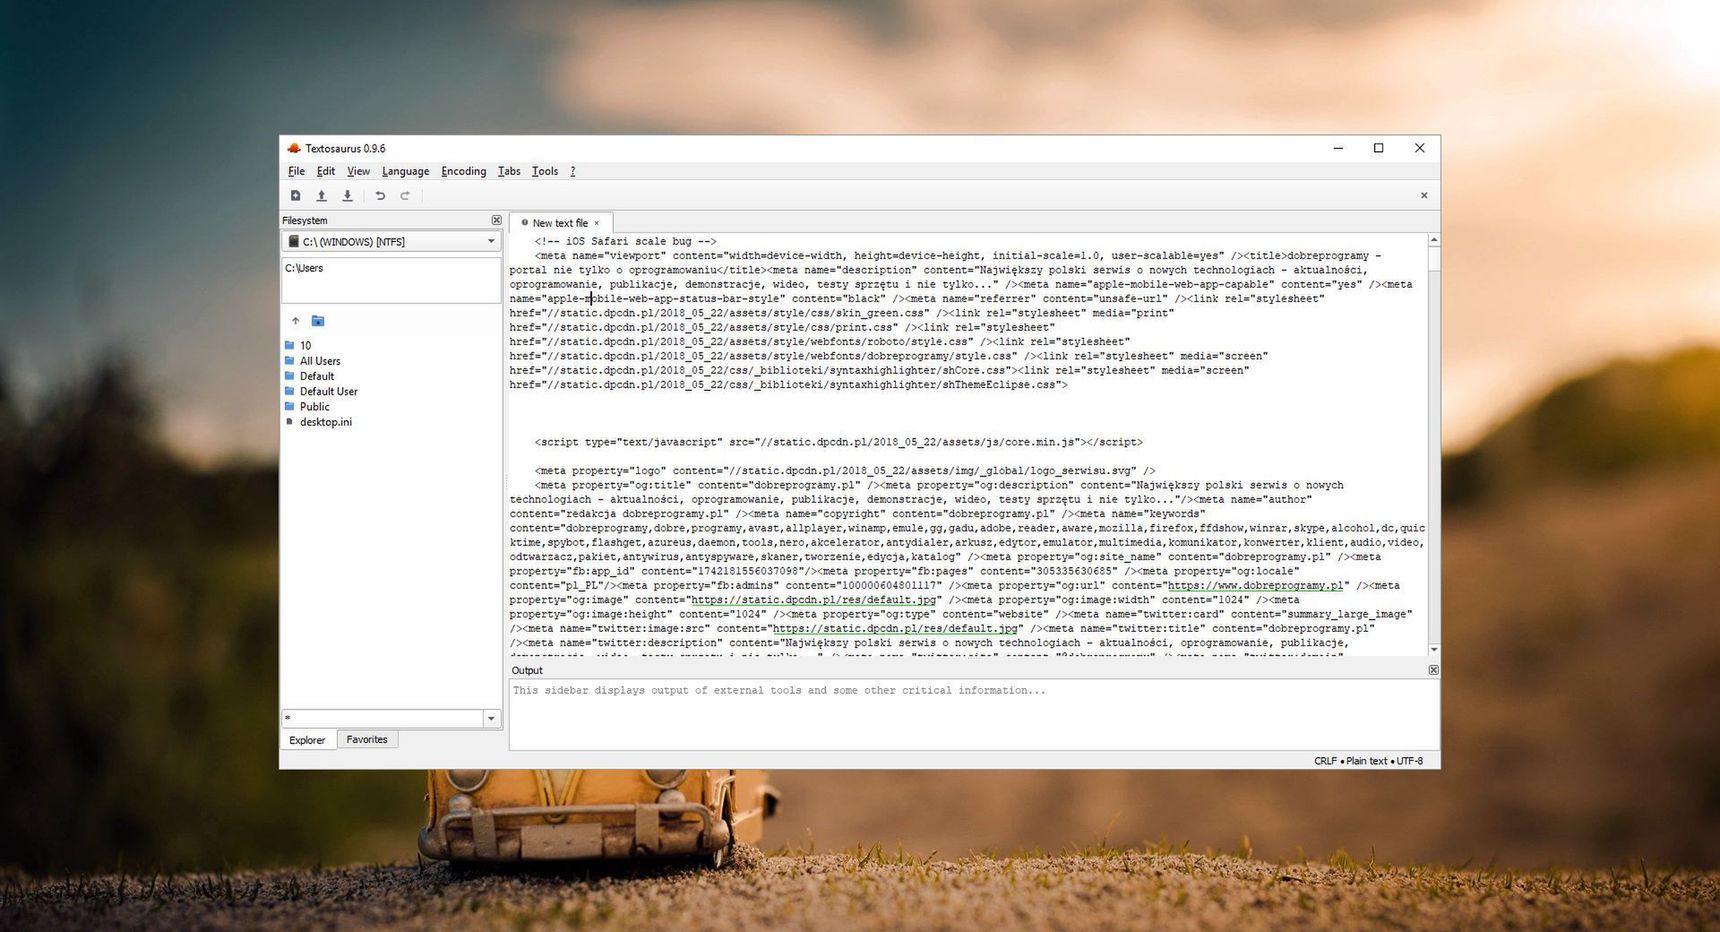Click CRLF line ending in status bar
Screen dimensions: 1720x932
point(1325,761)
